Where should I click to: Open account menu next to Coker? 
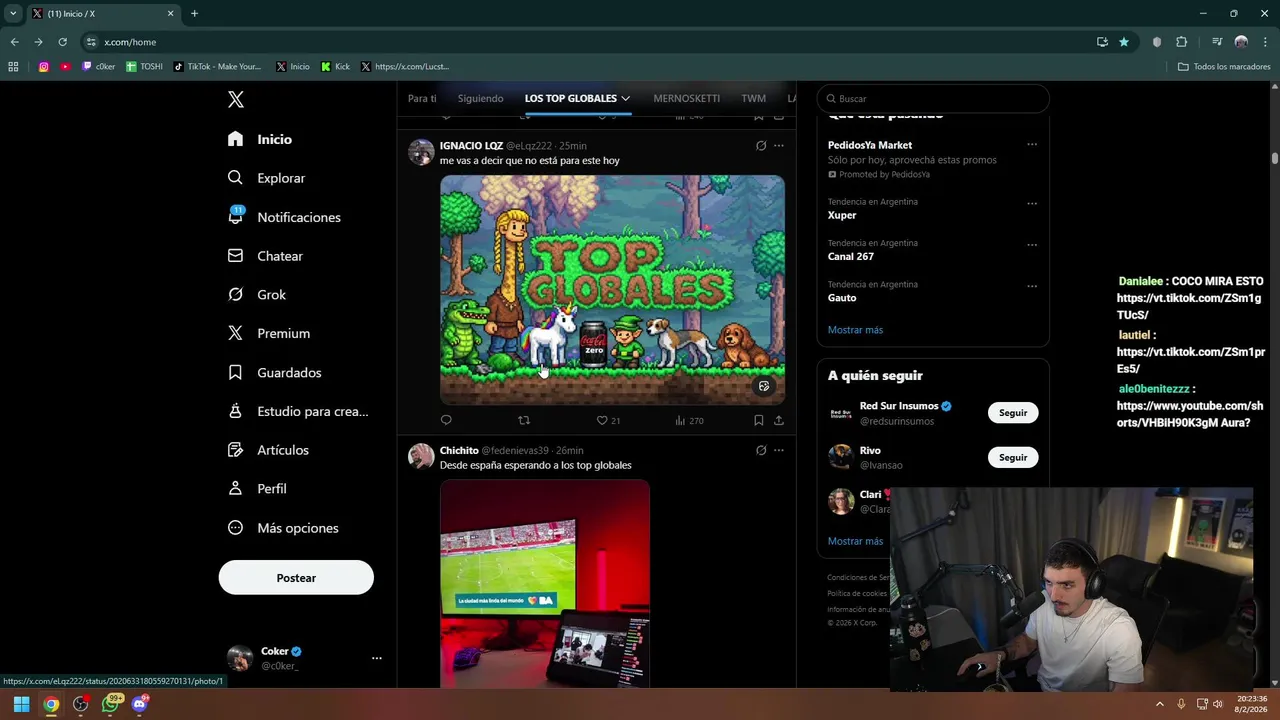click(x=377, y=658)
